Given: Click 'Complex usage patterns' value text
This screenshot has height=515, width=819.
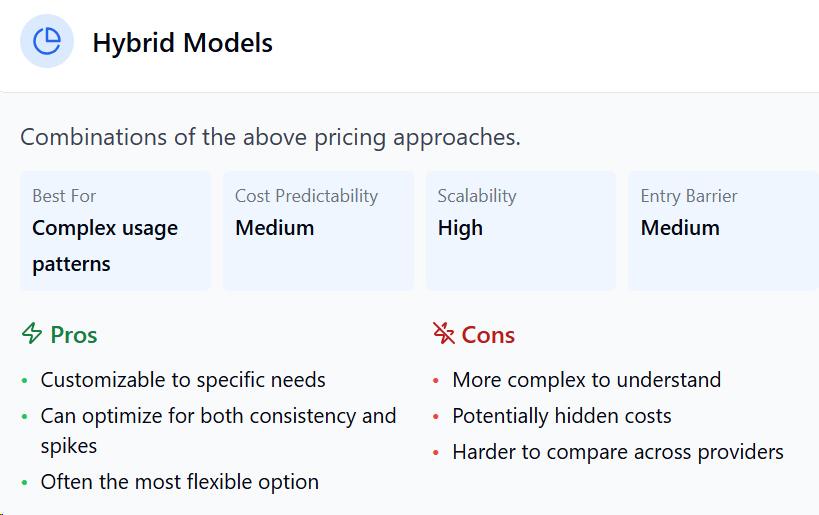Looking at the screenshot, I should click(105, 246).
